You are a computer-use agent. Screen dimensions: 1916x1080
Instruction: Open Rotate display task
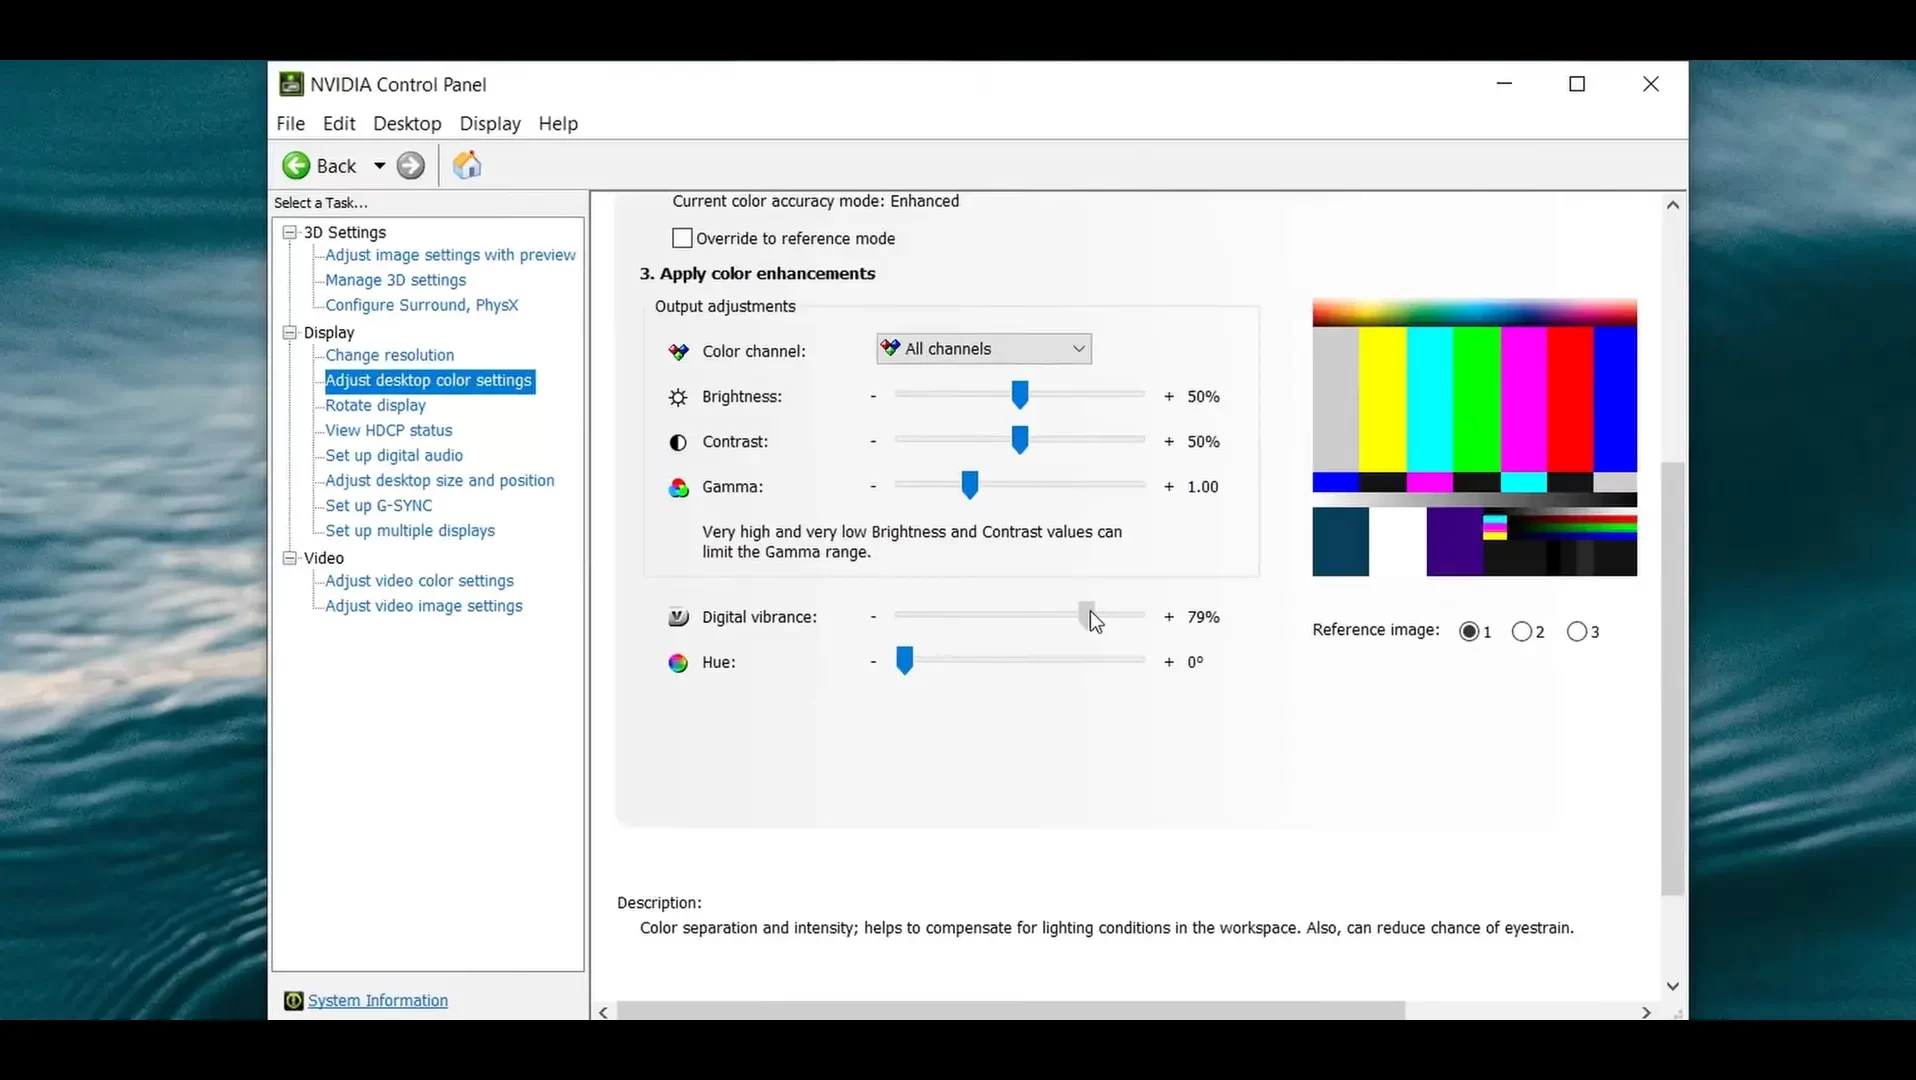click(375, 406)
